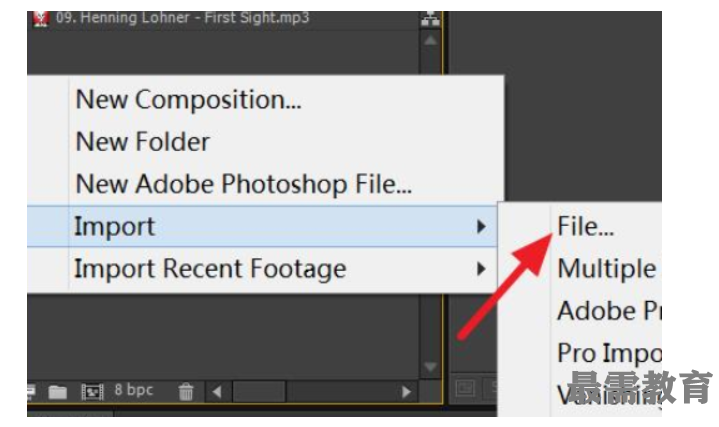The image size is (719, 427).
Task: Click the trash can delete icon
Action: point(186,392)
